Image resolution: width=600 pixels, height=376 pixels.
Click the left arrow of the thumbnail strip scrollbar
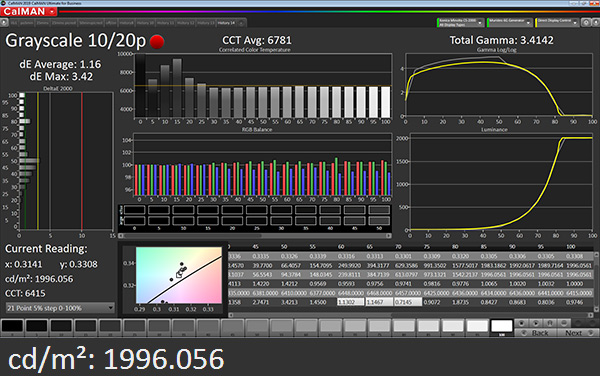pyautogui.click(x=121, y=236)
